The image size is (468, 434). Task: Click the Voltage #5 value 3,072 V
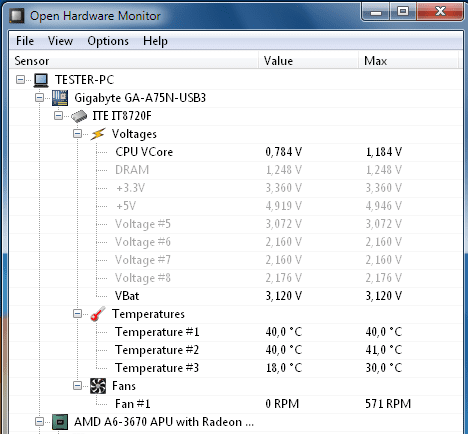click(284, 224)
